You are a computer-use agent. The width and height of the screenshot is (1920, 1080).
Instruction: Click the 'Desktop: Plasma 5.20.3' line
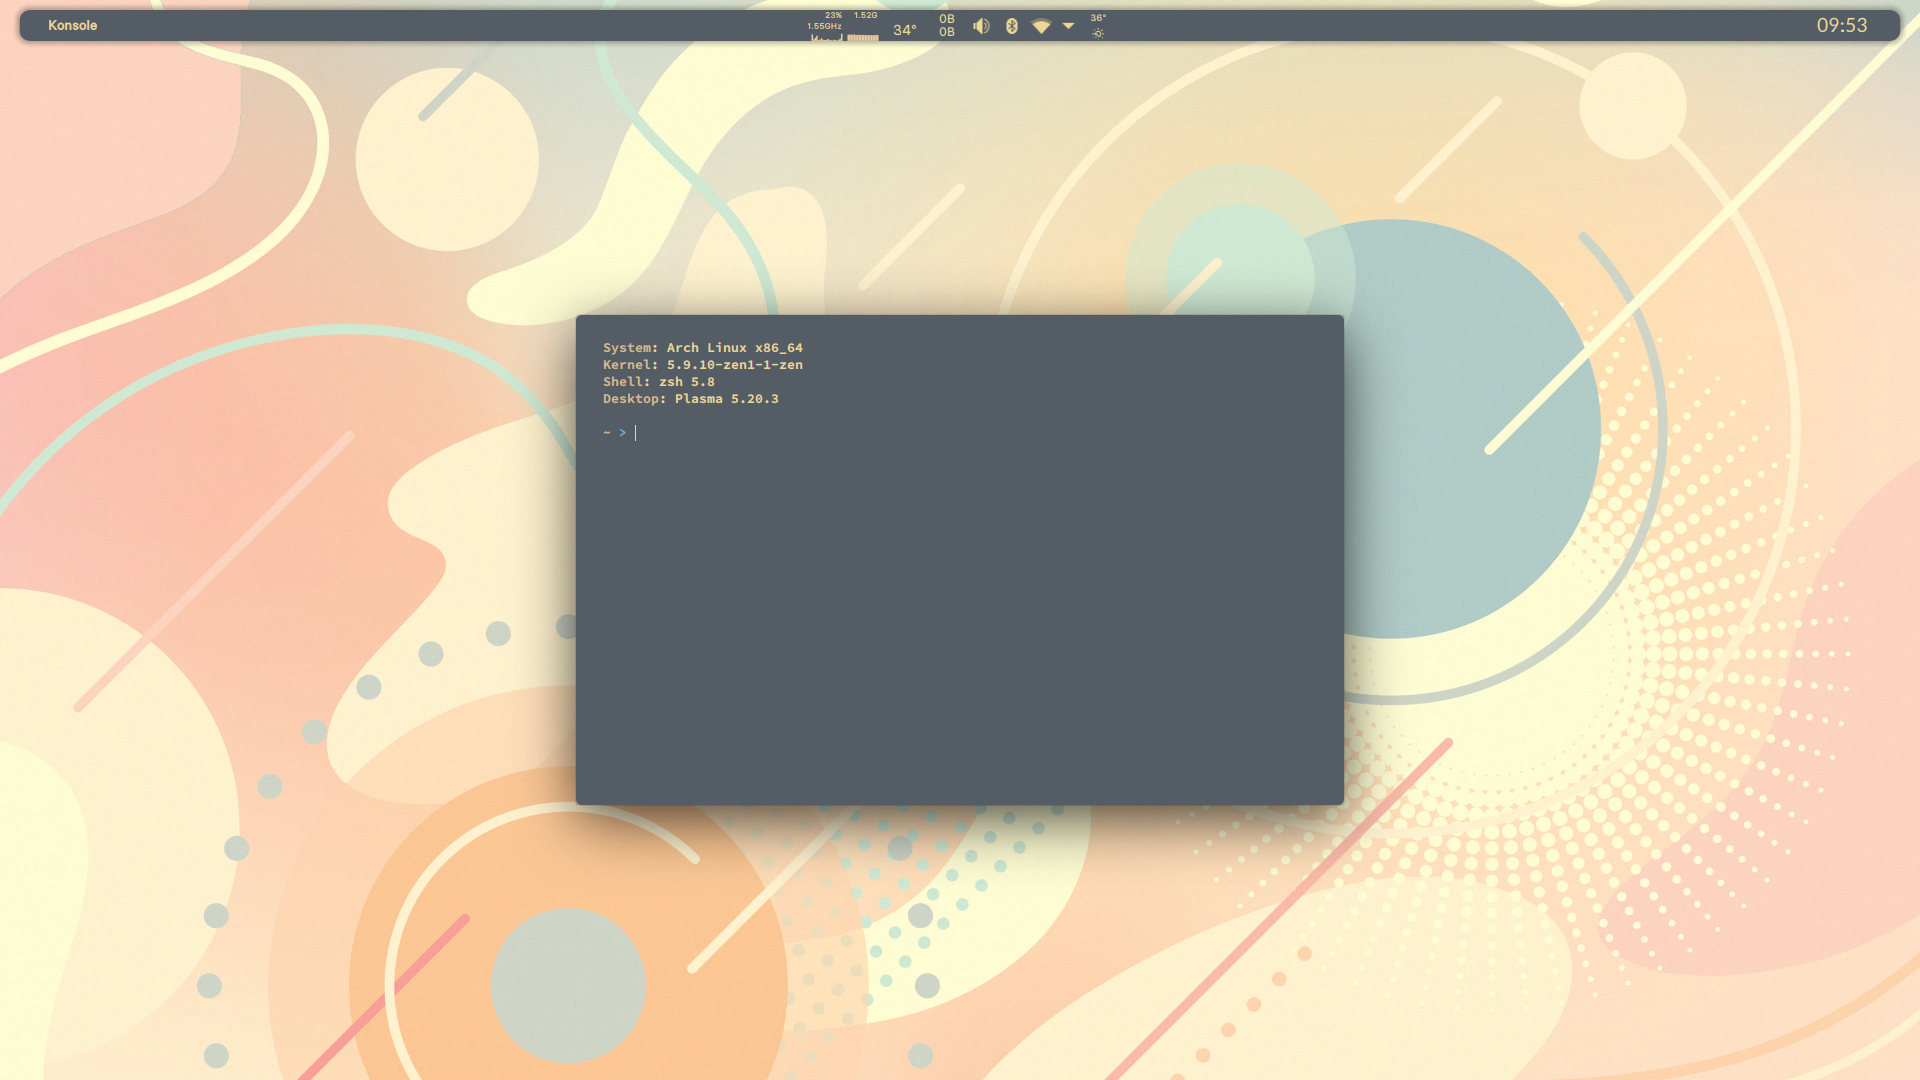point(690,399)
